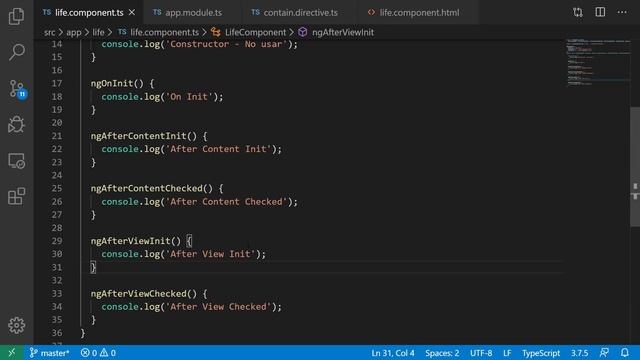Open the notifications bell in the status bar
Screen dimensions: 640x360
(x=625, y=353)
